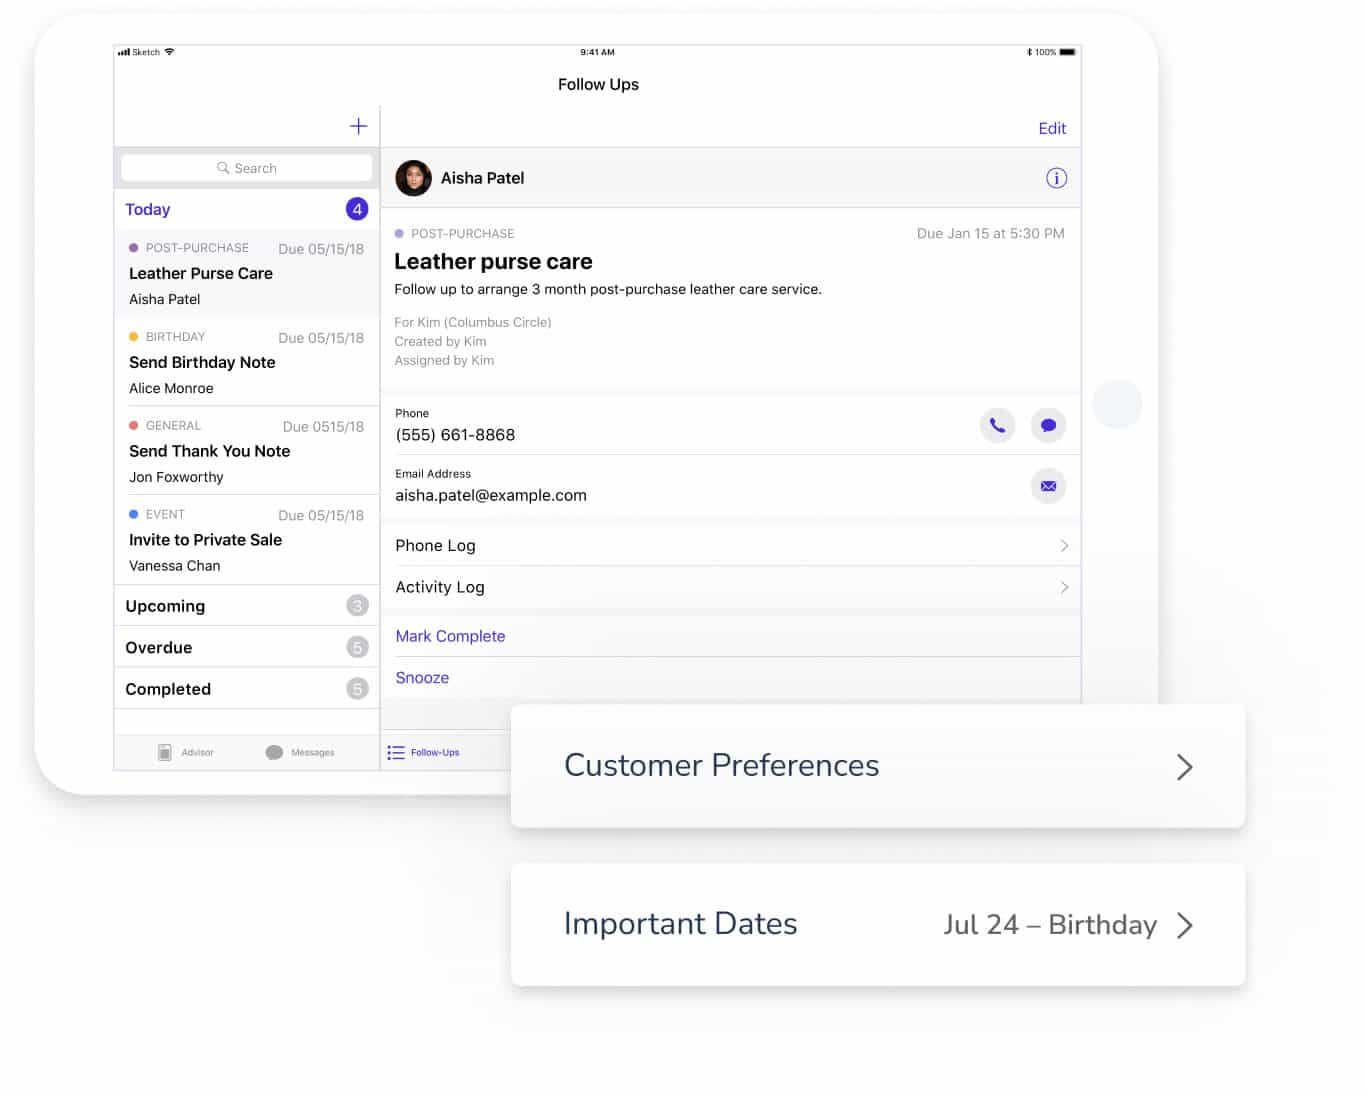Mark the follow-up complete
The image size is (1367, 1095).
(x=450, y=636)
